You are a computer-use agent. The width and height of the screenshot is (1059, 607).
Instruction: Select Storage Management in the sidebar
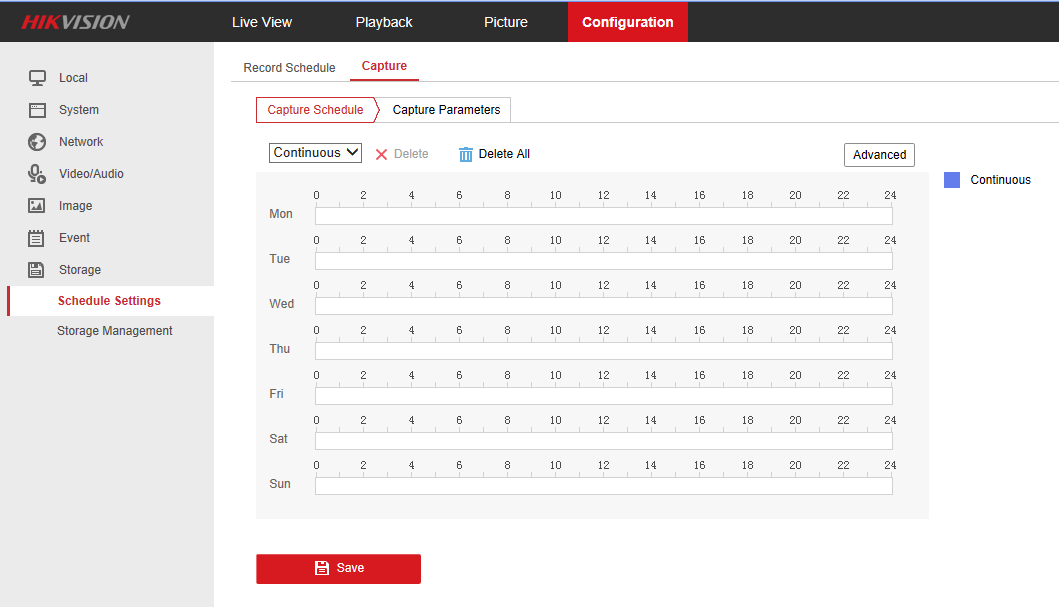pyautogui.click(x=114, y=331)
